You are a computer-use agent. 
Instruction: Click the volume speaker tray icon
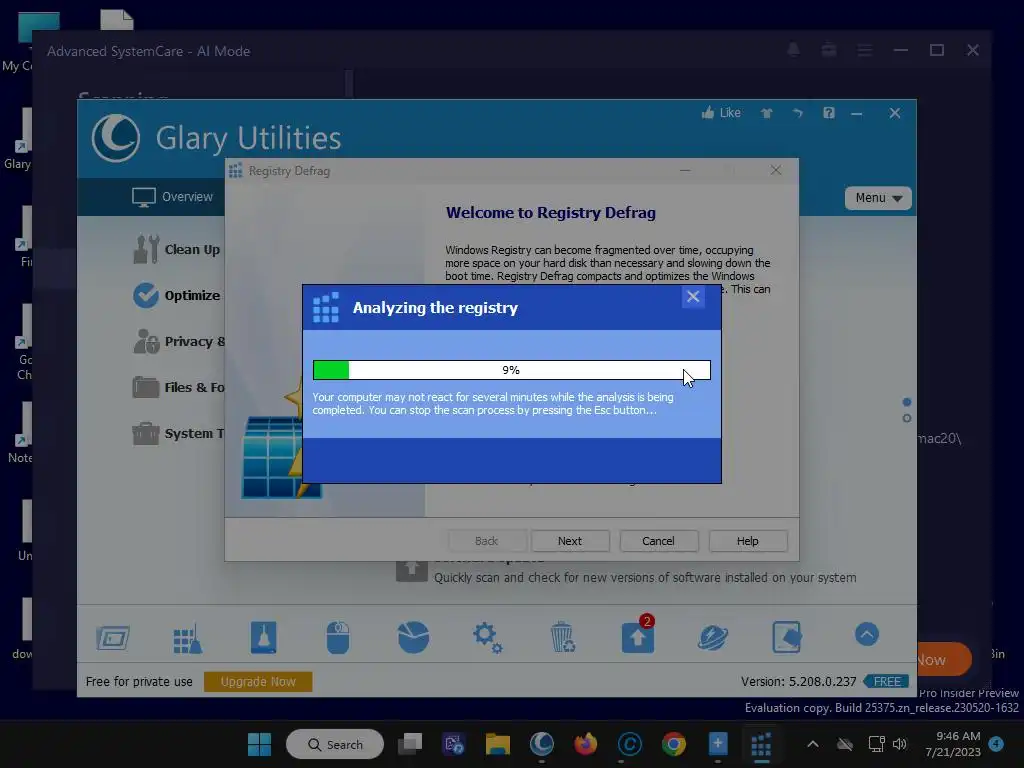click(x=900, y=744)
